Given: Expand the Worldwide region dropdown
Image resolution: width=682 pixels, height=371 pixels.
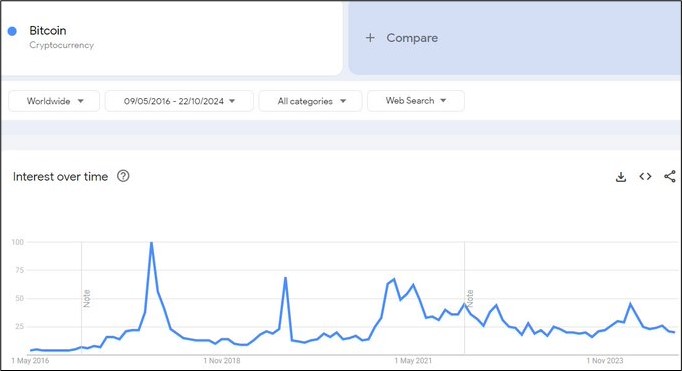Looking at the screenshot, I should coord(54,101).
